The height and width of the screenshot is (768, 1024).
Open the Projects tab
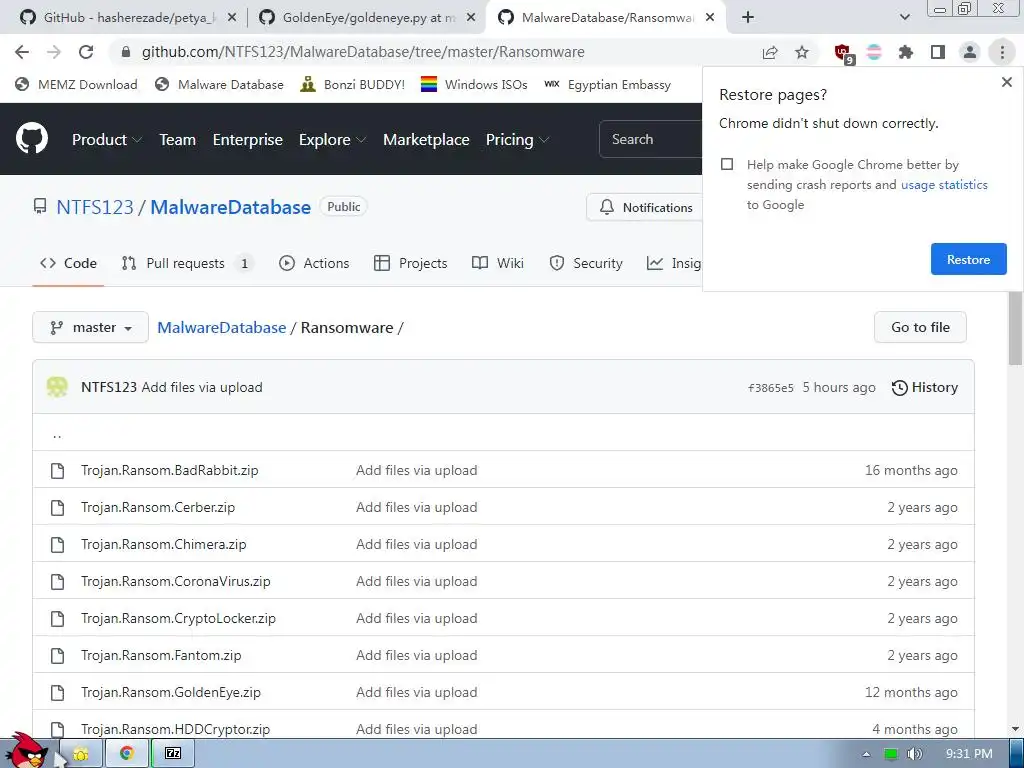point(410,263)
